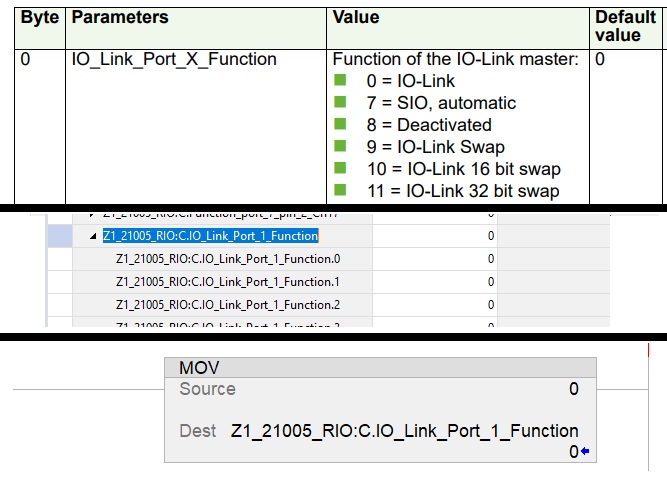This screenshot has width=667, height=485.
Task: Click the '11 = IO-Link 32 bit swap' entry
Action: (x=463, y=191)
